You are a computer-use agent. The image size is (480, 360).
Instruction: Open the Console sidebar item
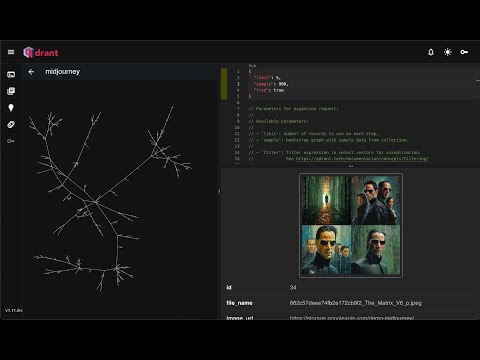tap(11, 74)
